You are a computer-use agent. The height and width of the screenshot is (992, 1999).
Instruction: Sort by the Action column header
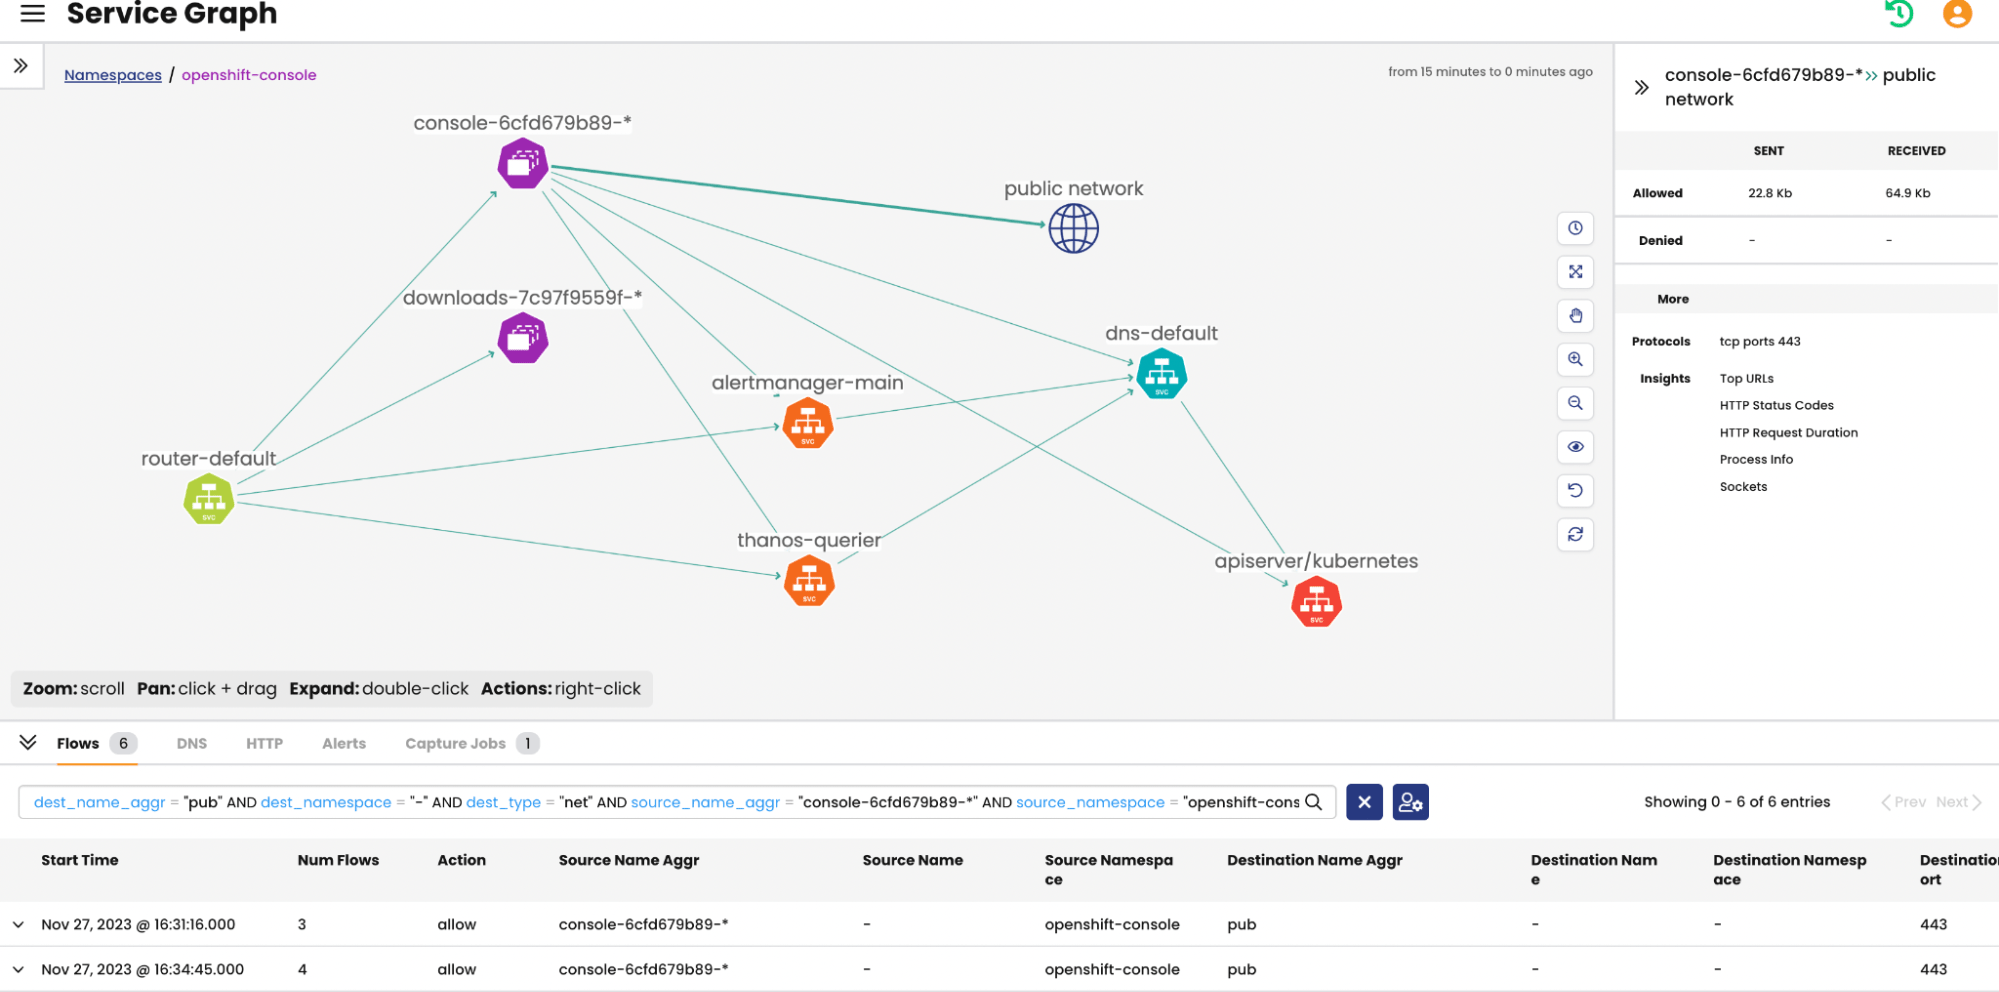[461, 860]
